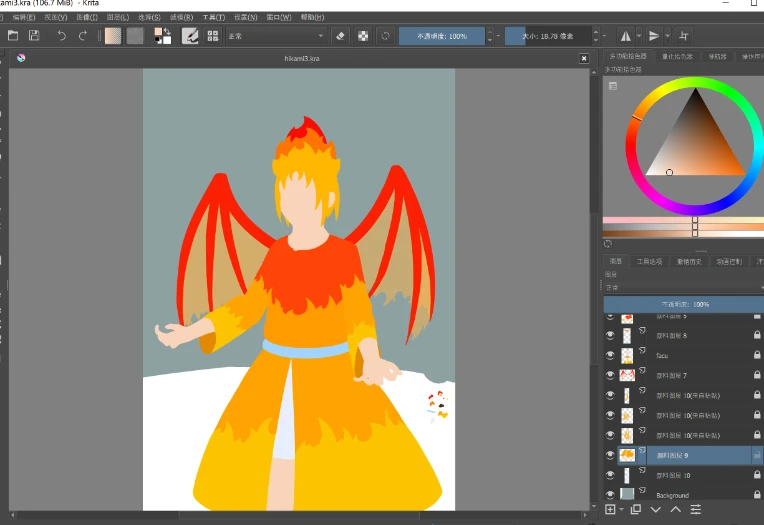The width and height of the screenshot is (764, 525).
Task: Open the Image (I) menu
Action: (87, 17)
